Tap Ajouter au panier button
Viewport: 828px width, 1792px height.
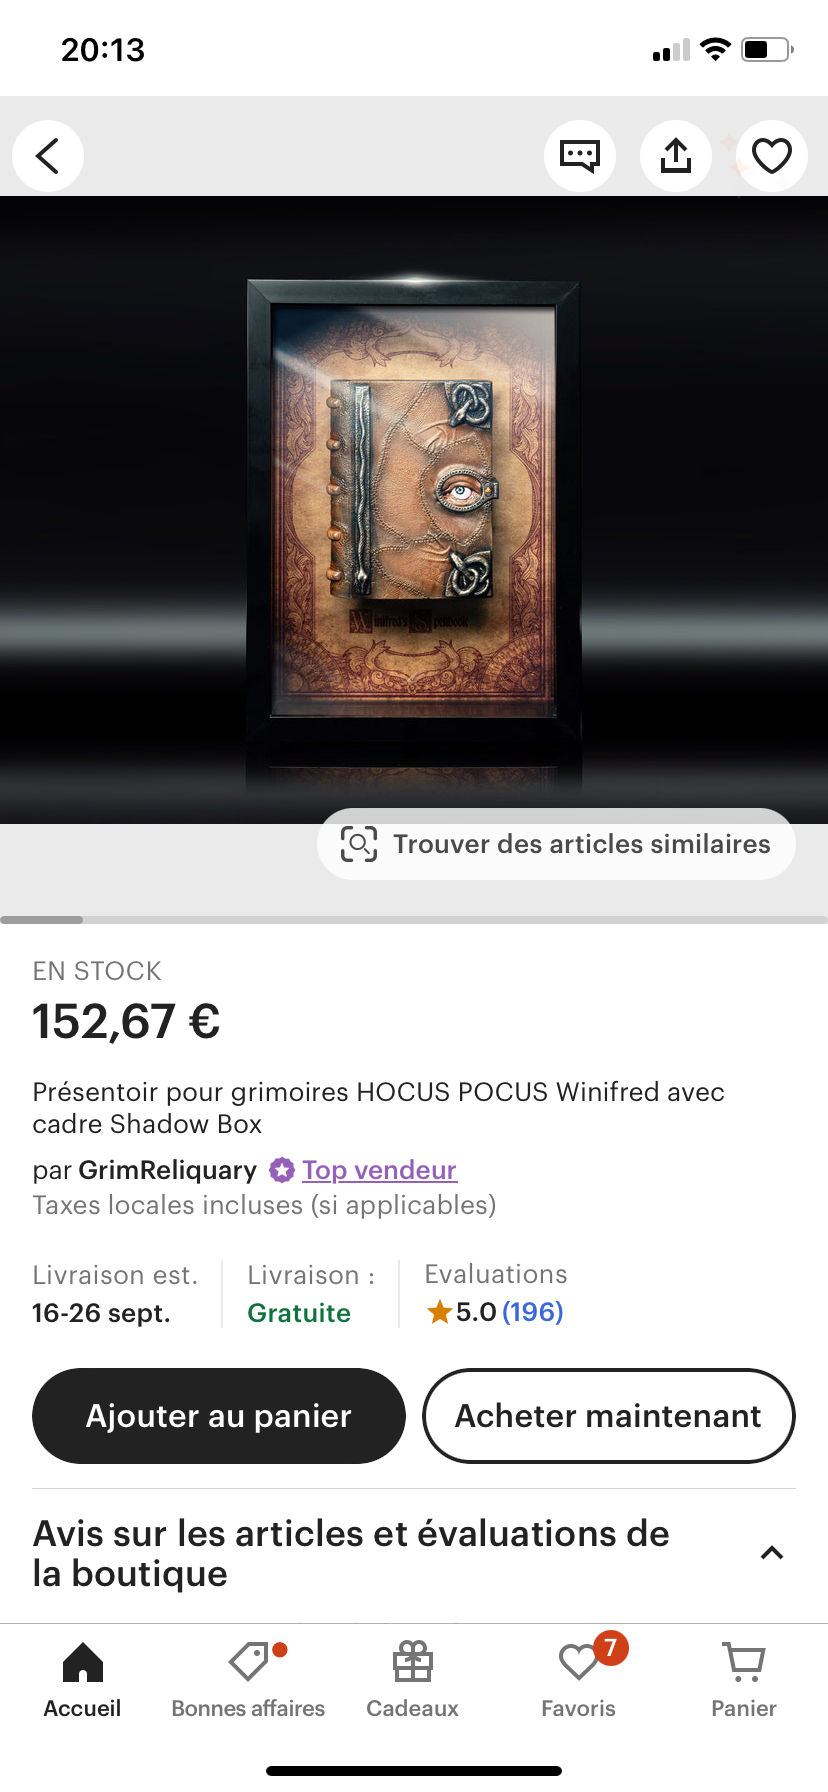pos(219,1416)
